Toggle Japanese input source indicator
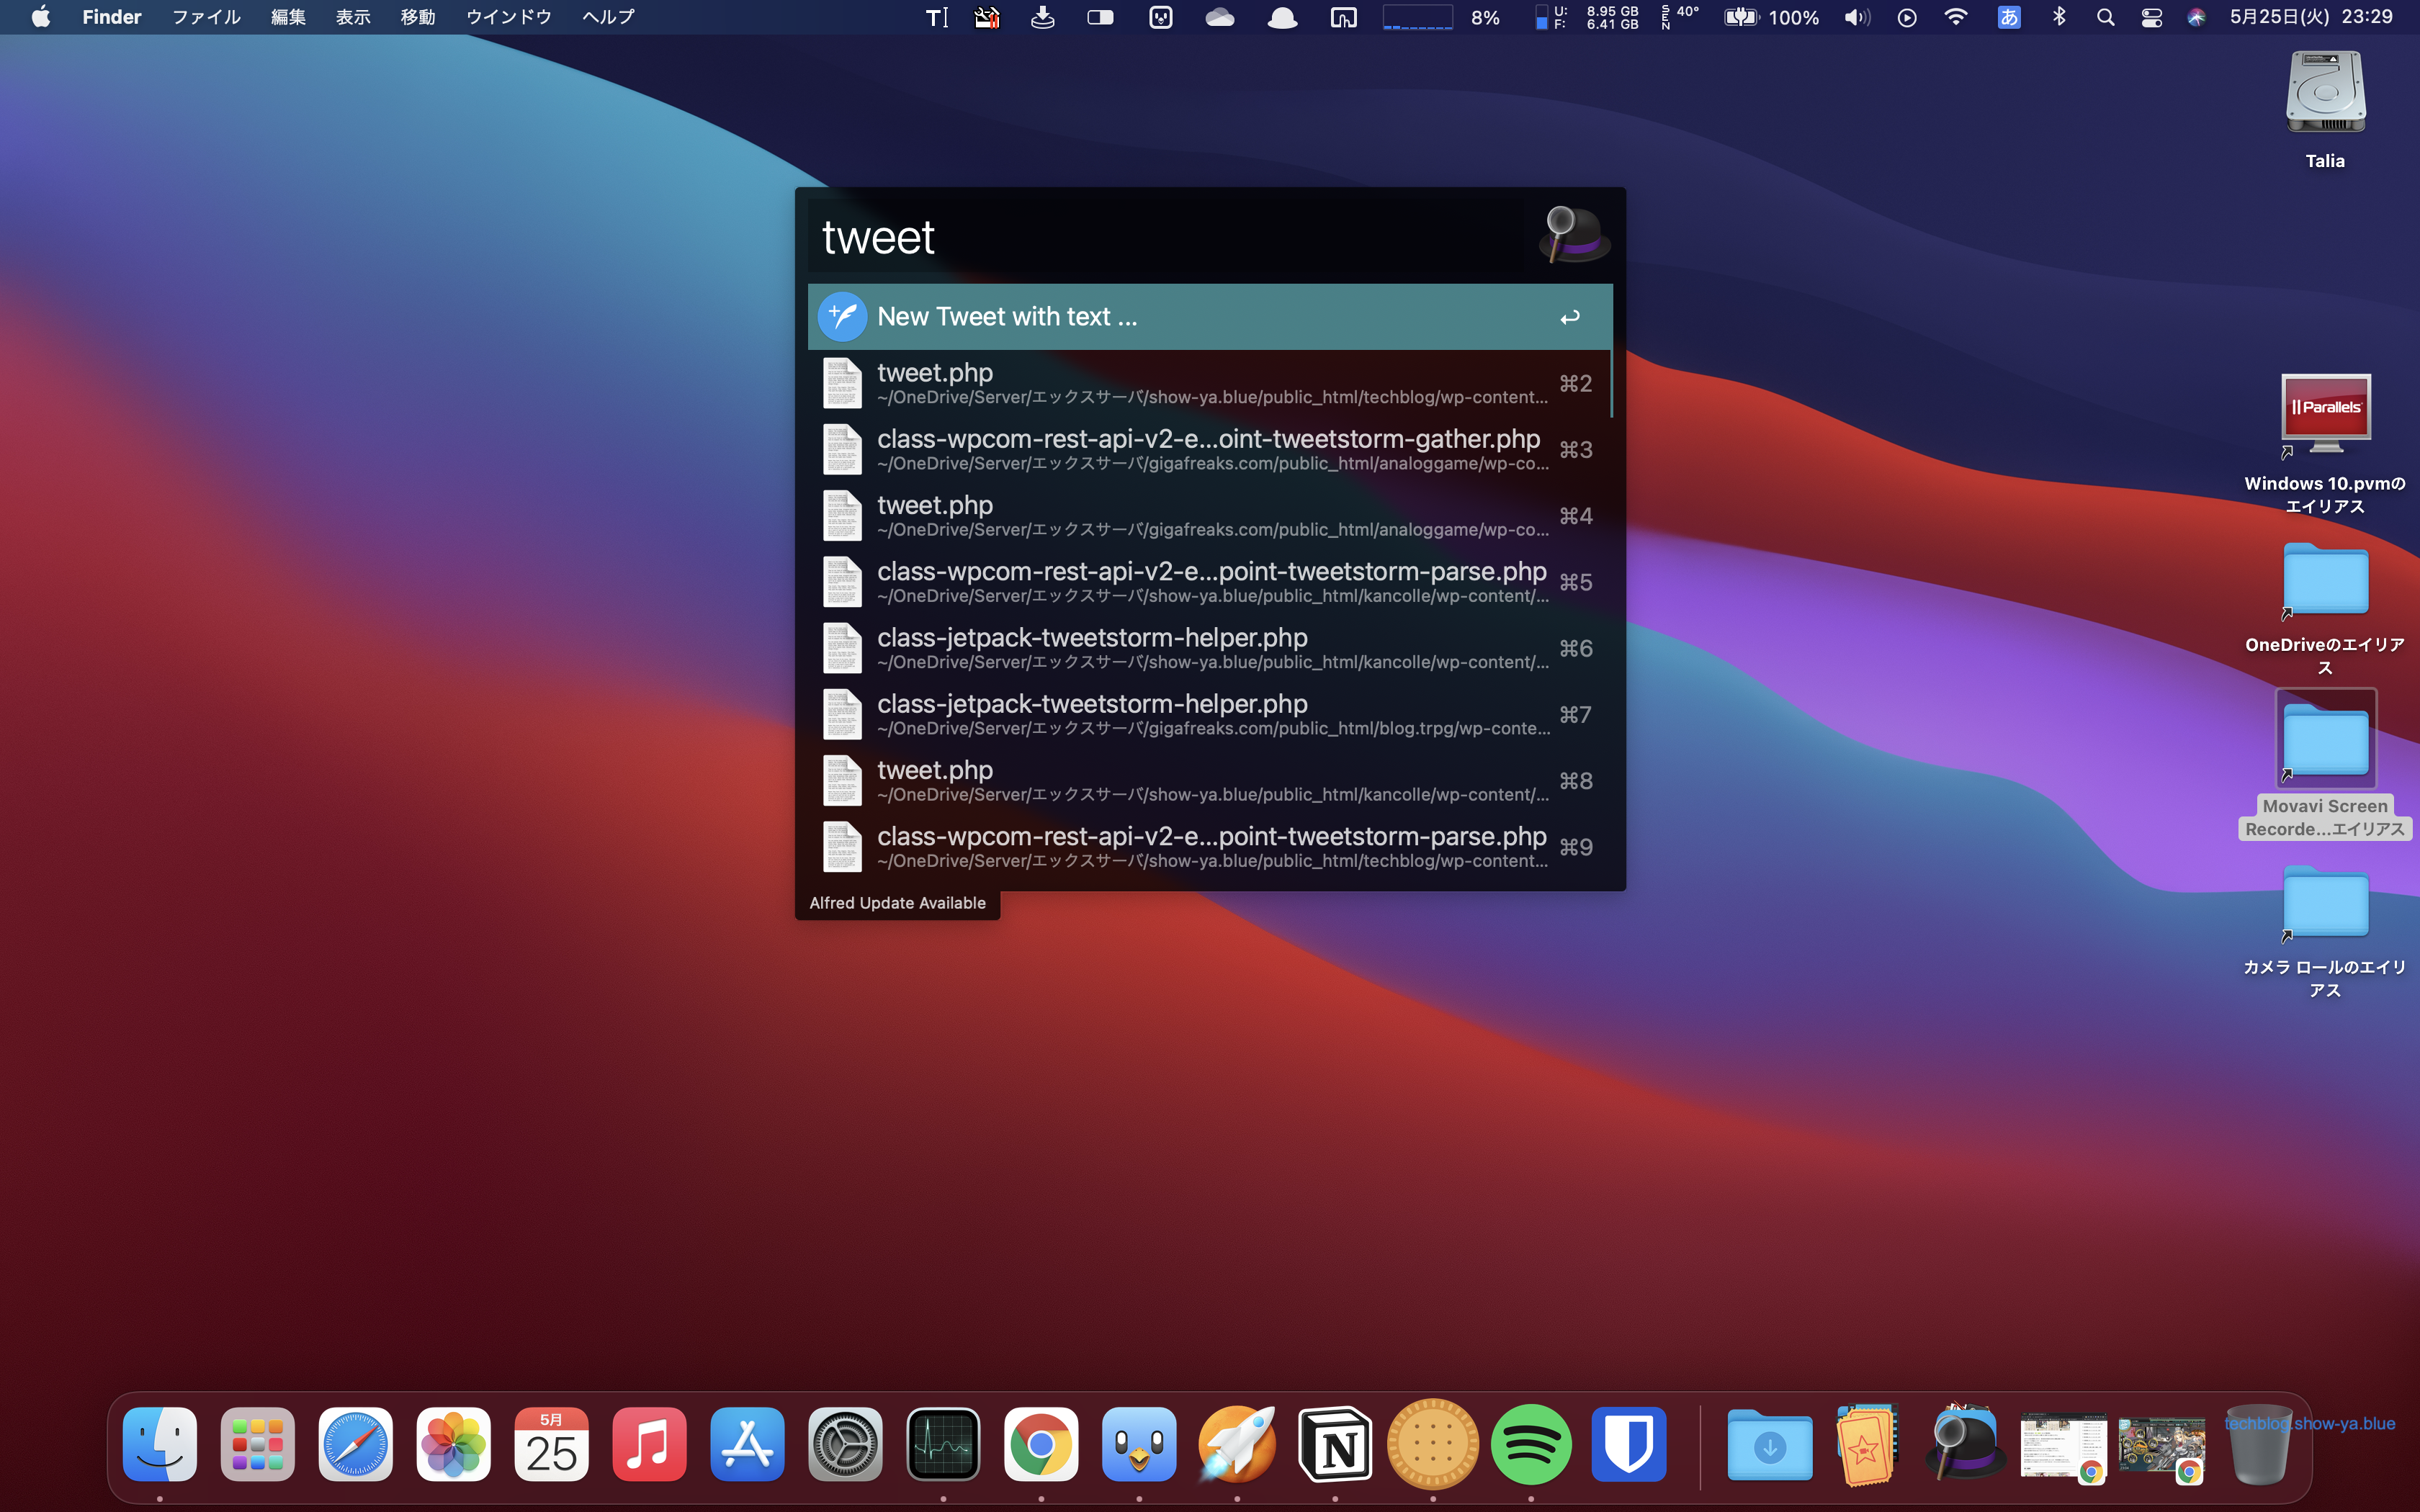The image size is (2420, 1512). click(x=2008, y=17)
